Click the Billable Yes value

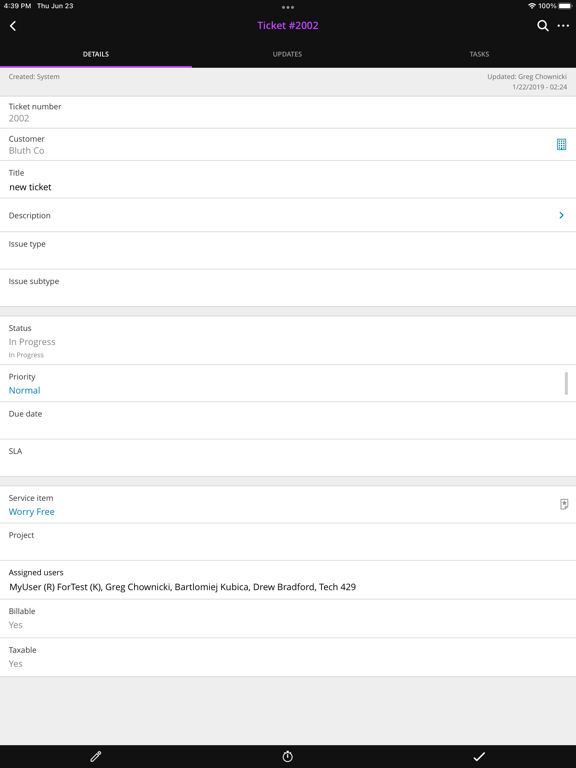pos(15,625)
